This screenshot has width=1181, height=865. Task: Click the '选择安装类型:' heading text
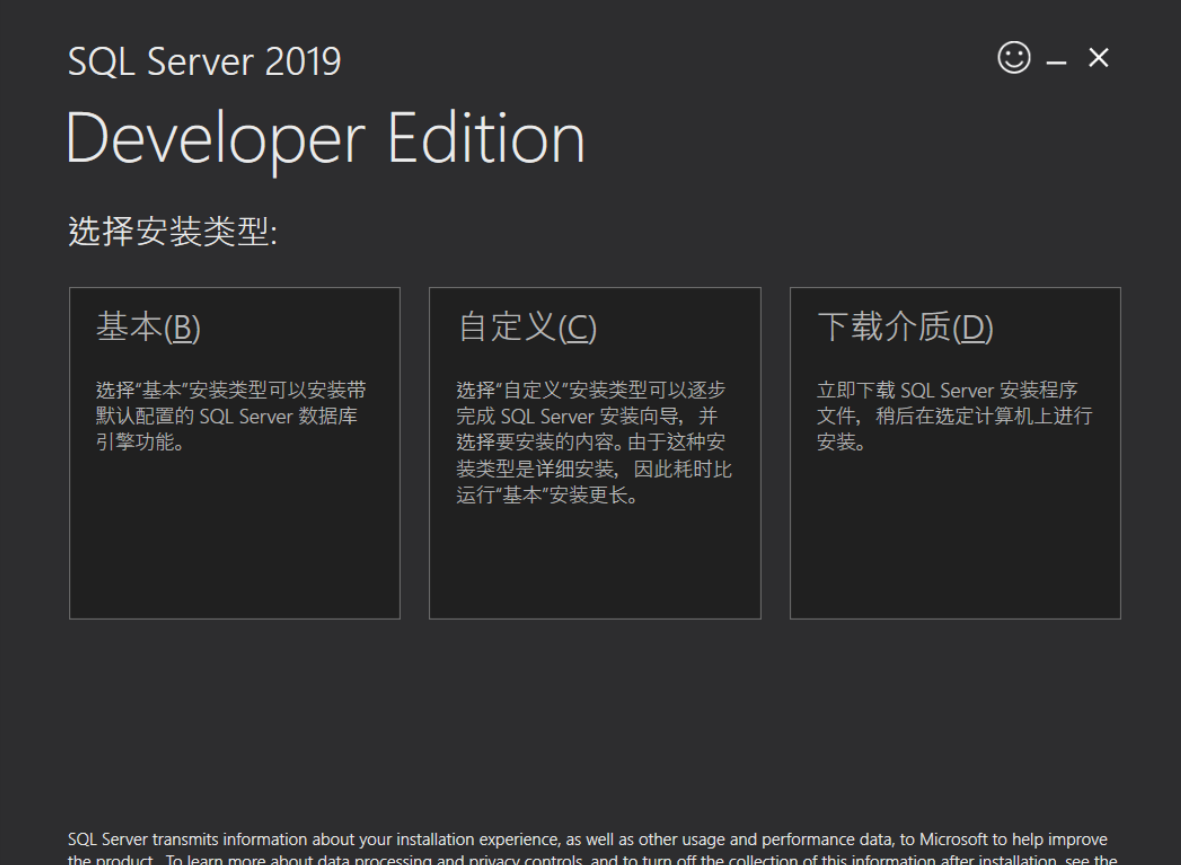point(172,231)
